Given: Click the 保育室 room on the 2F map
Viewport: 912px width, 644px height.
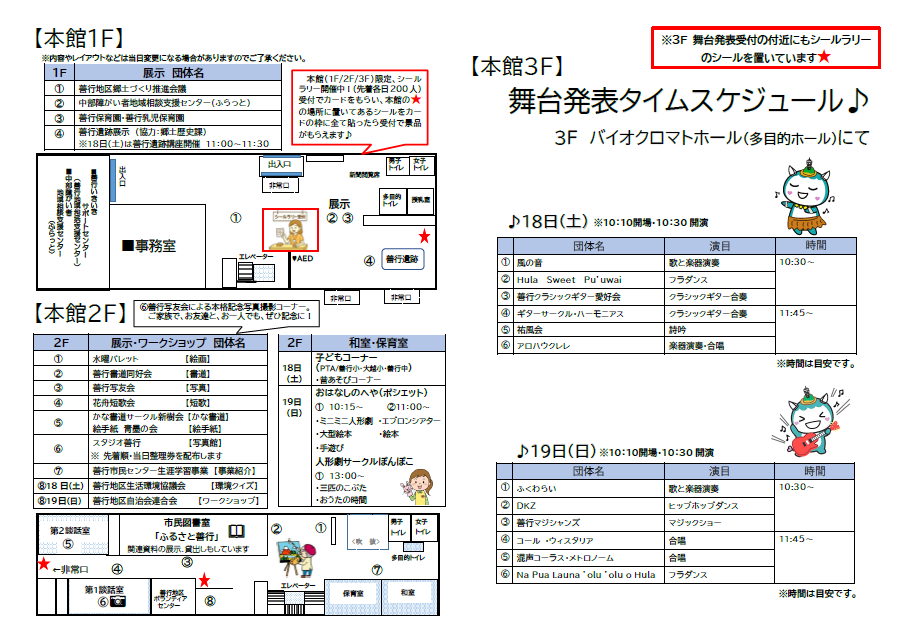Looking at the screenshot, I should [352, 593].
